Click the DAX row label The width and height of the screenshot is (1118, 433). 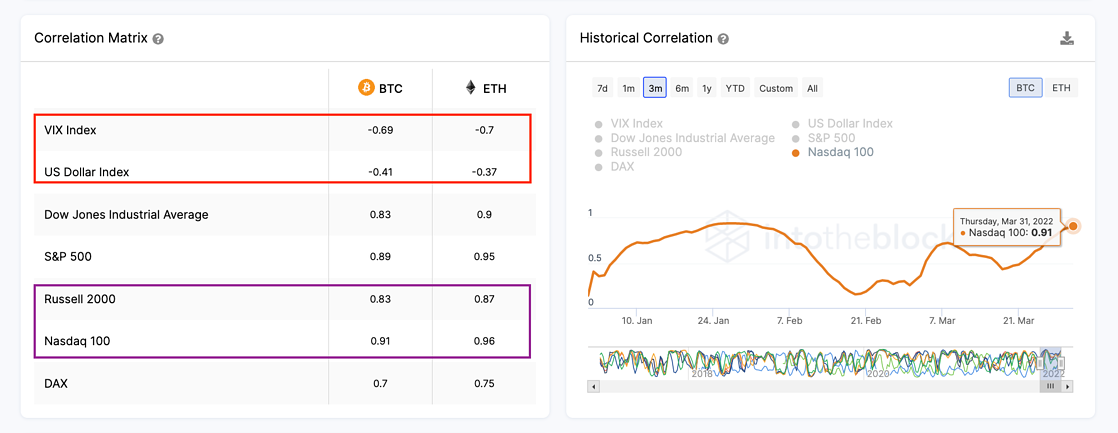(56, 384)
